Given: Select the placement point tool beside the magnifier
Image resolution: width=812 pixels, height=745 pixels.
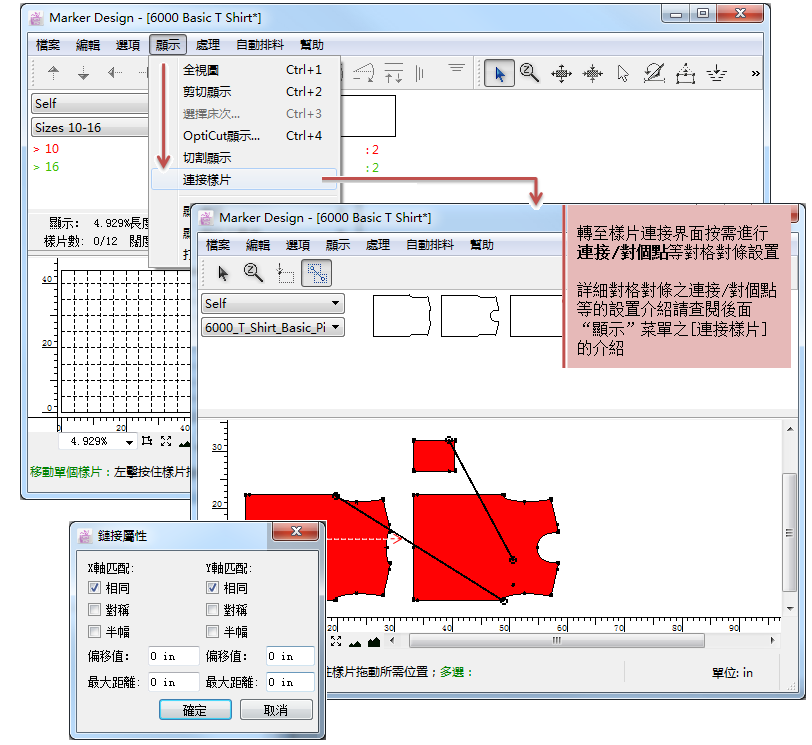Looking at the screenshot, I should [x=285, y=273].
